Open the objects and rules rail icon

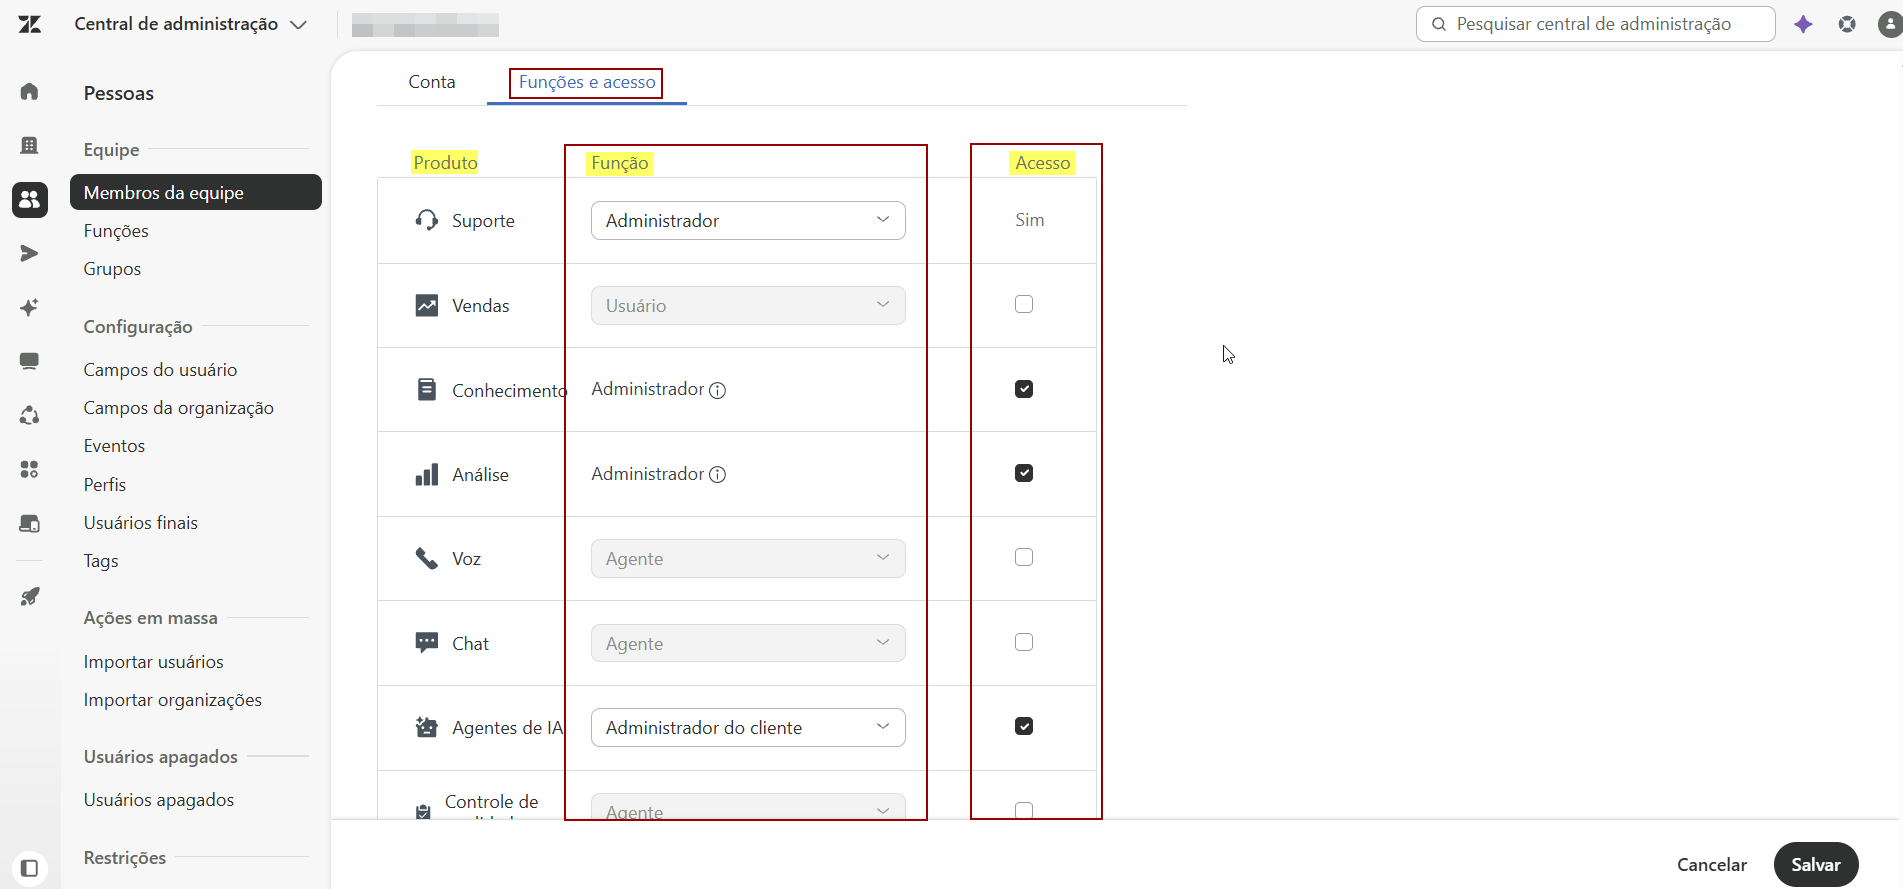pos(30,415)
